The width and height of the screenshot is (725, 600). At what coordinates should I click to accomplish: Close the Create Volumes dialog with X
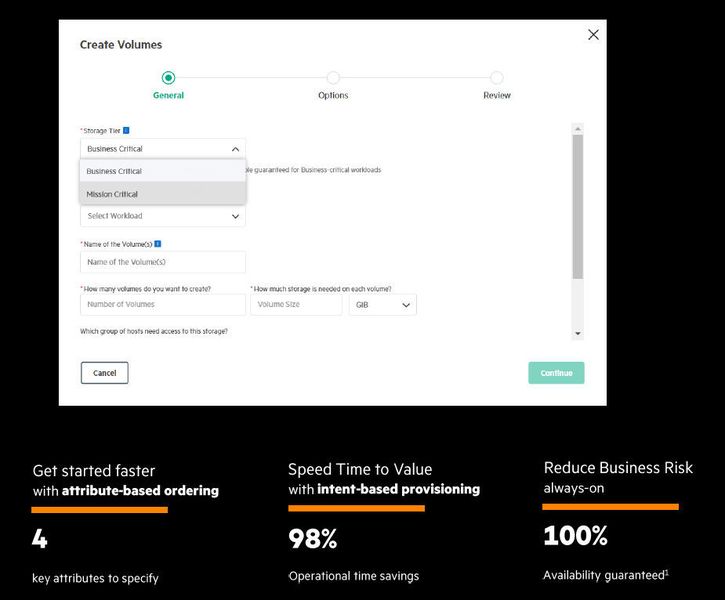point(593,35)
